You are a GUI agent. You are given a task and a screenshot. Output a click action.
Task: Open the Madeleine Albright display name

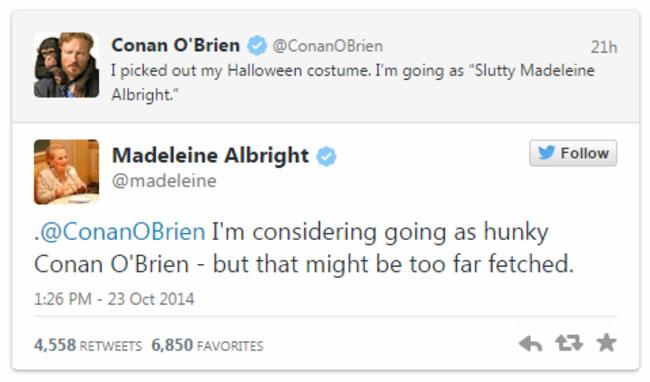211,156
